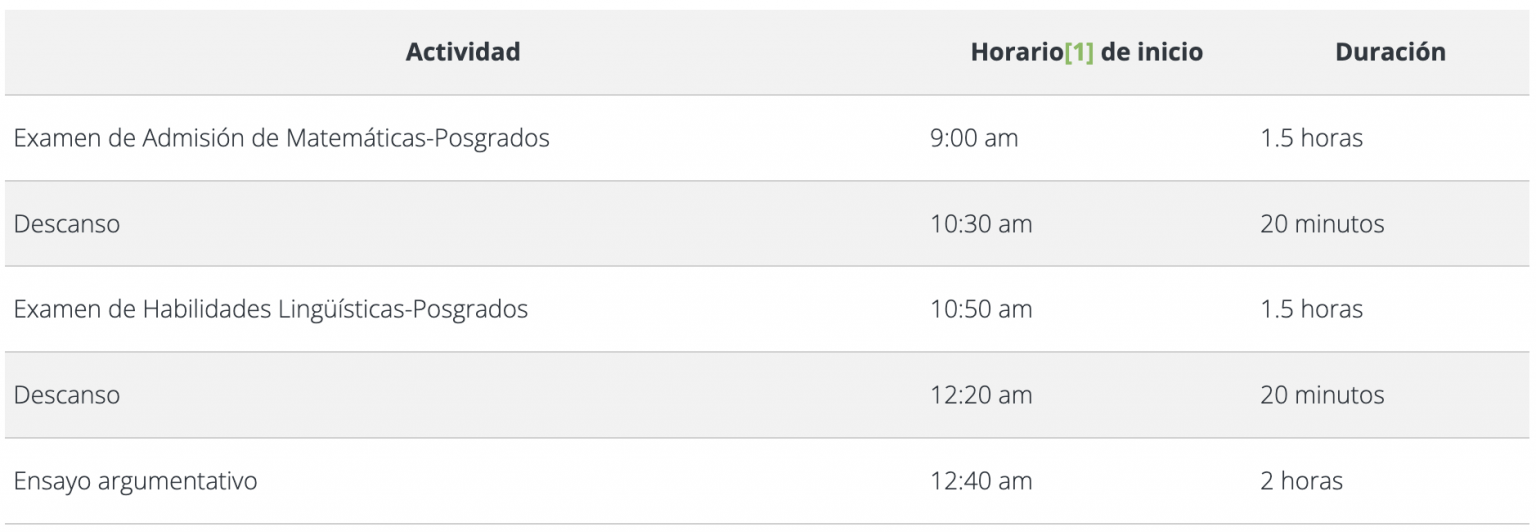Click the 12:20 am start time
1536x532 pixels.
(980, 395)
